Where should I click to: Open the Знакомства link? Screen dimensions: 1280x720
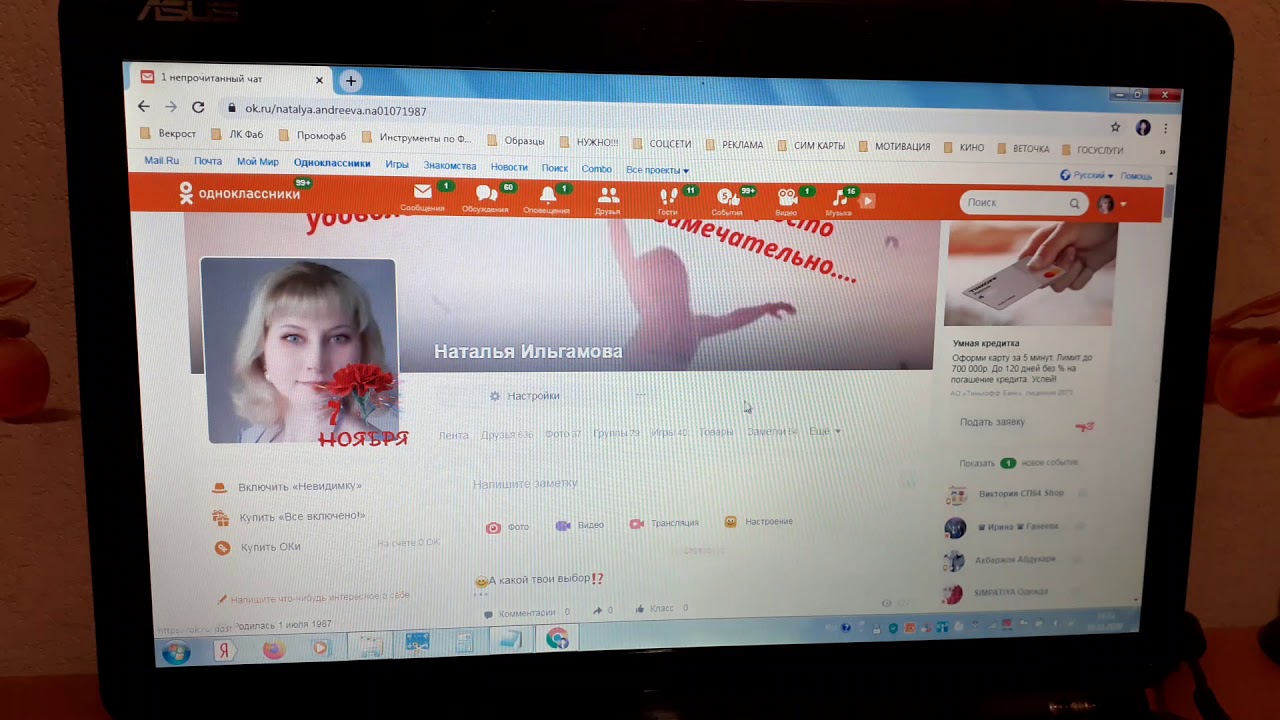click(450, 166)
